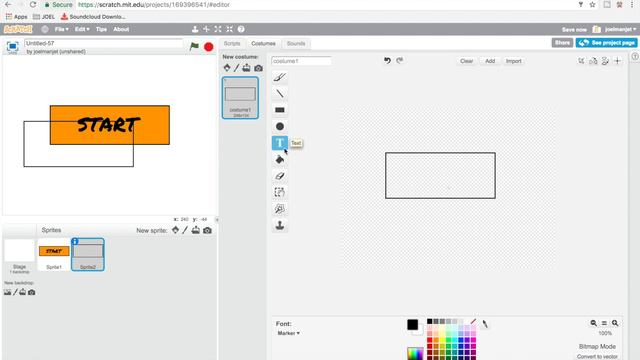Image resolution: width=640 pixels, height=360 pixels.
Task: Upload costume from file
Action: pos(246,68)
